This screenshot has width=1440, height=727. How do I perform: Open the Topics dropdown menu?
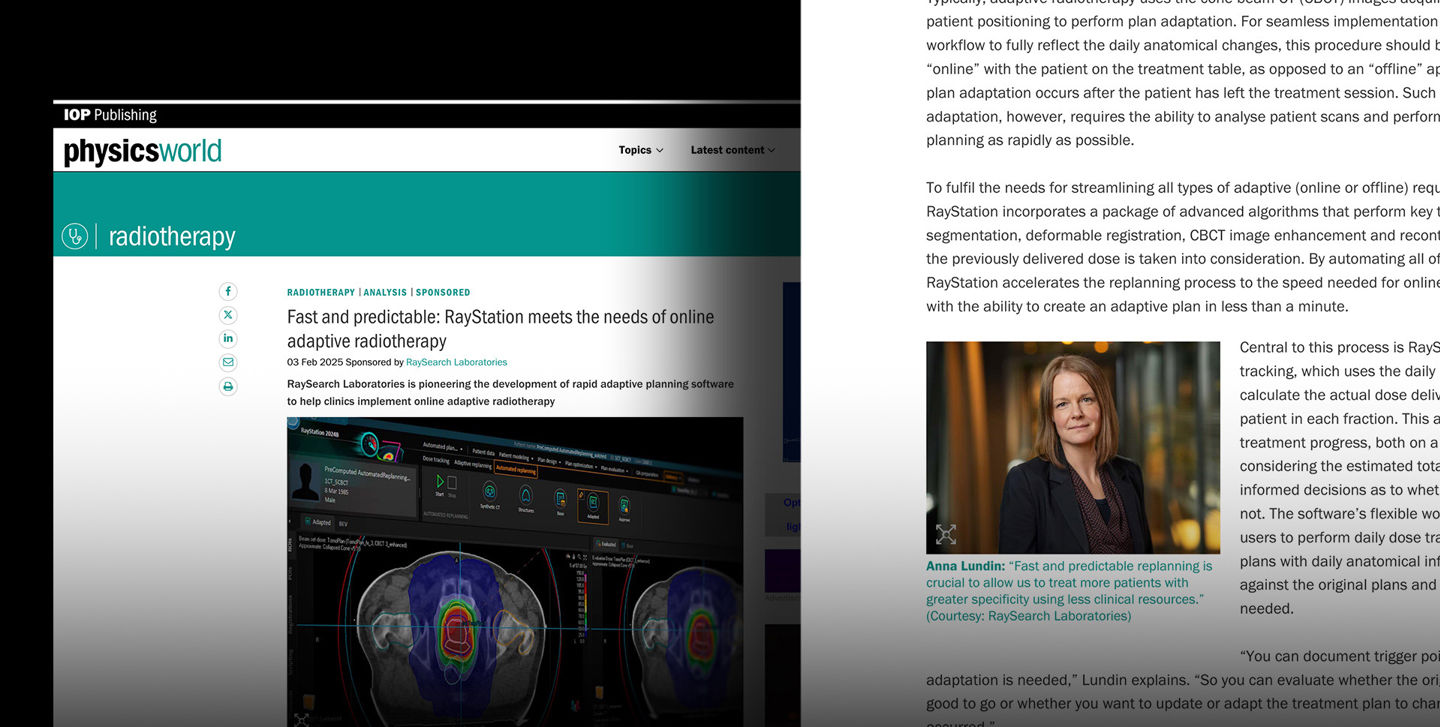640,150
